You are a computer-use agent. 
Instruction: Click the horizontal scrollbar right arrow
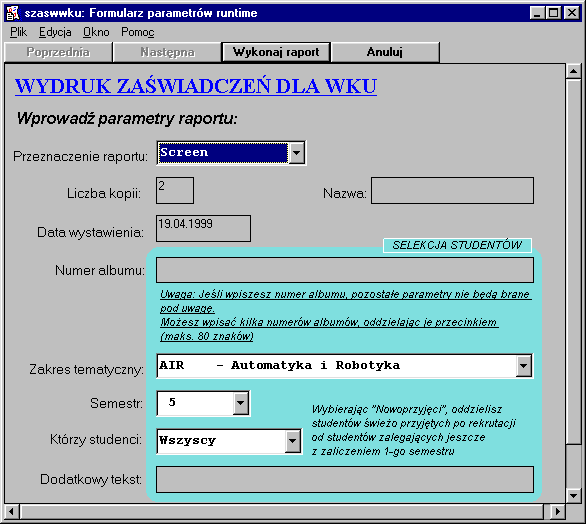point(558,511)
